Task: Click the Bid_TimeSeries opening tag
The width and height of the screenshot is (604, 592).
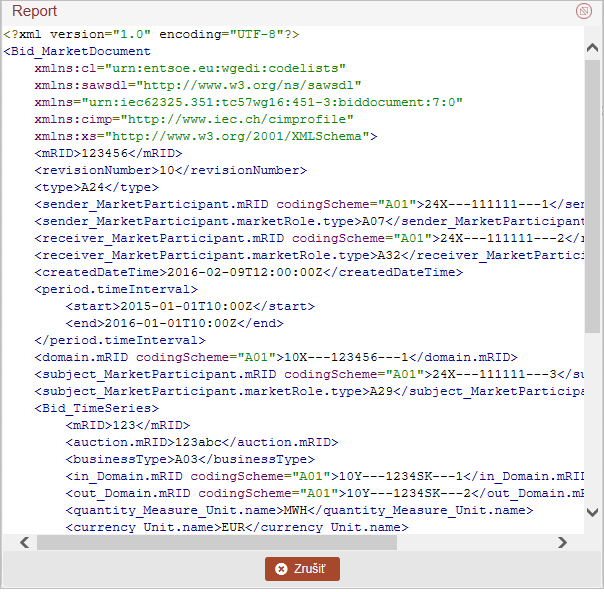Action: [97, 408]
